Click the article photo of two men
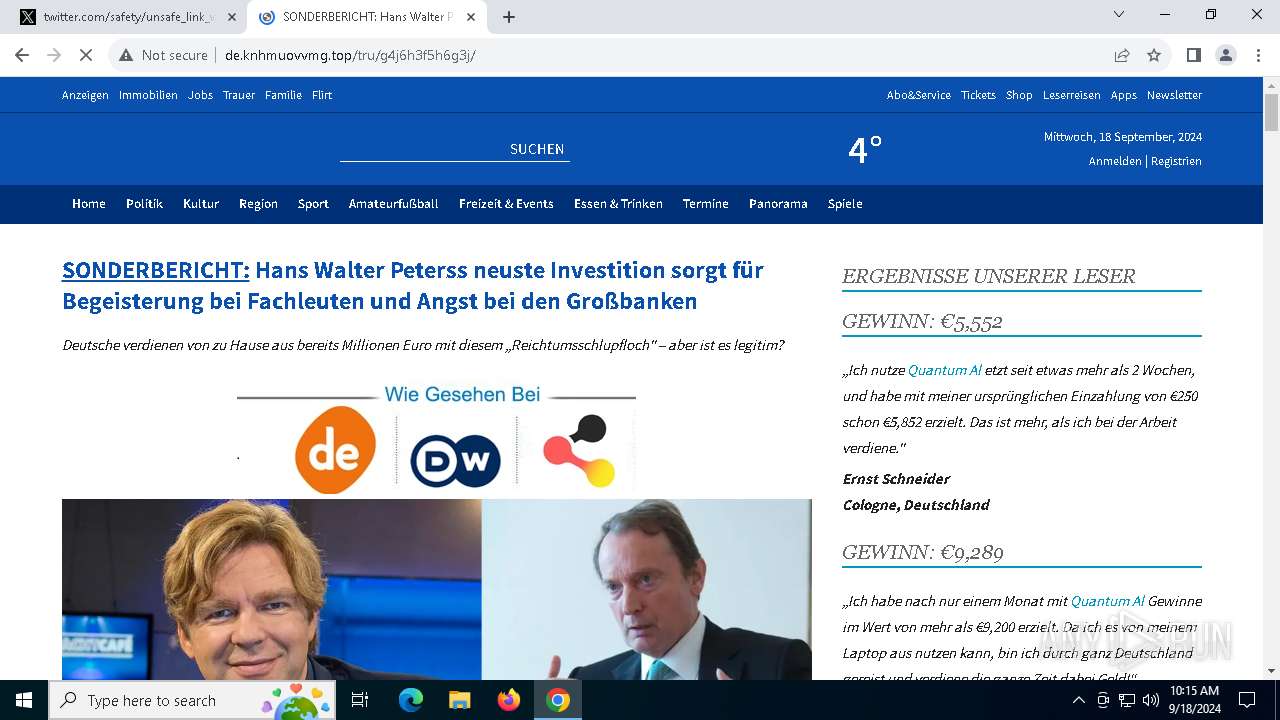This screenshot has height=720, width=1280. click(x=437, y=590)
